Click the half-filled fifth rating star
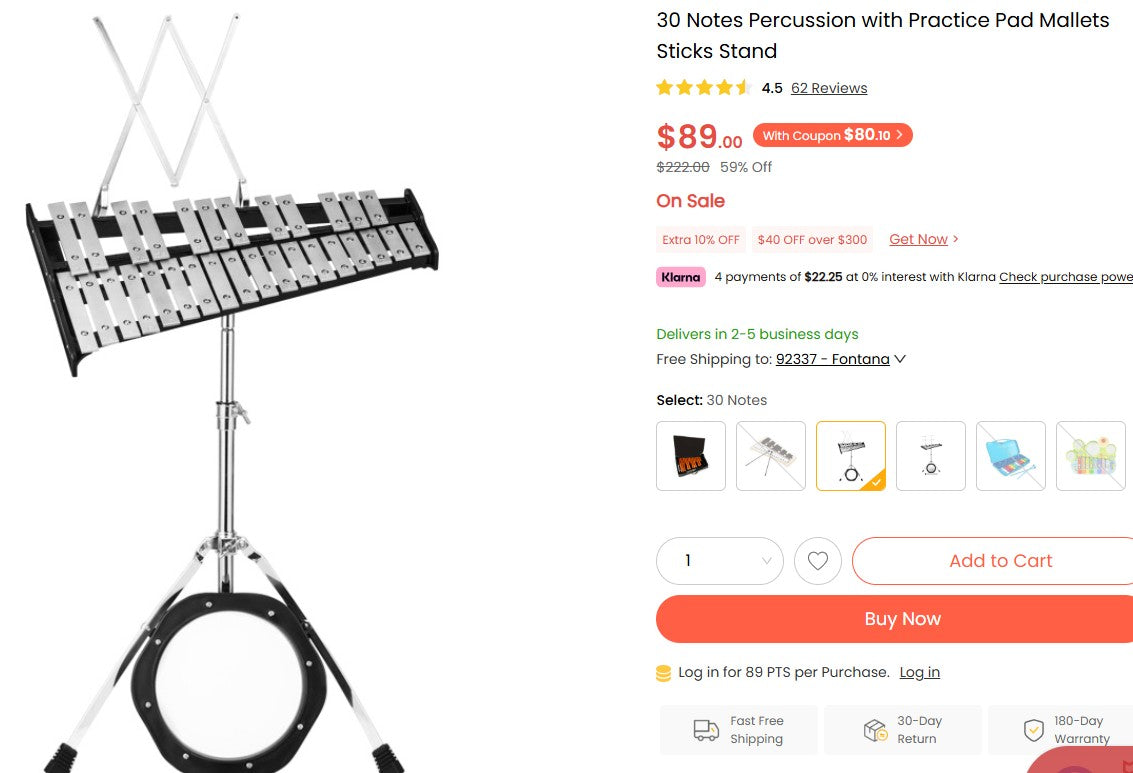Viewport: 1133px width, 773px height. click(x=741, y=88)
